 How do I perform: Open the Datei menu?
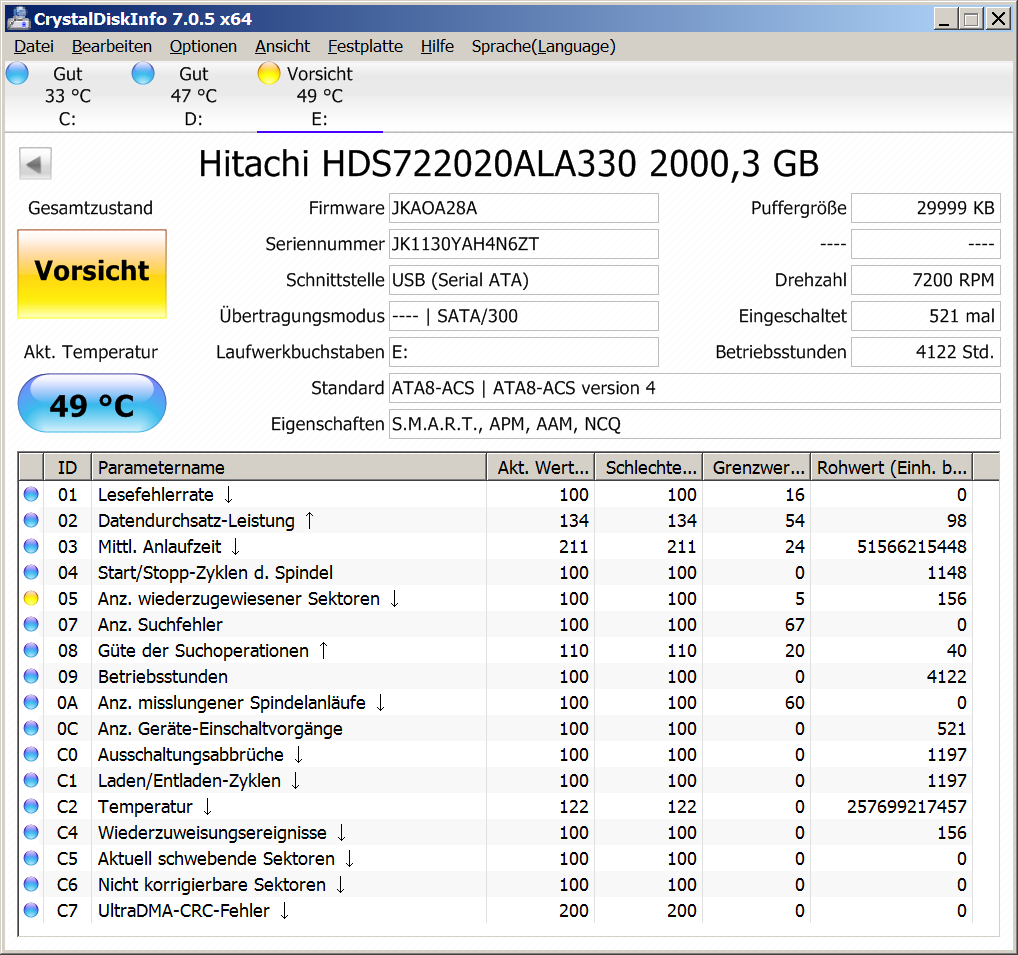coord(34,46)
